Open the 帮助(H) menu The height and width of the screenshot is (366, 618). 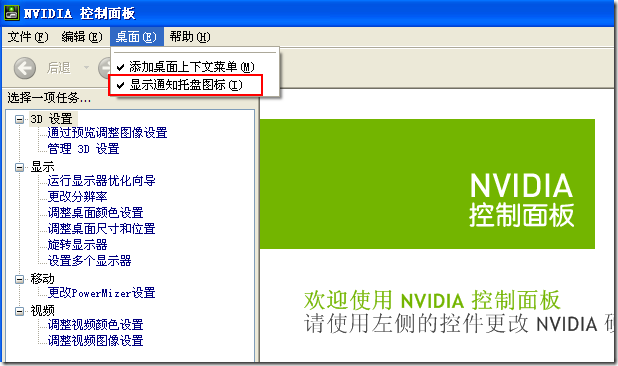point(190,37)
